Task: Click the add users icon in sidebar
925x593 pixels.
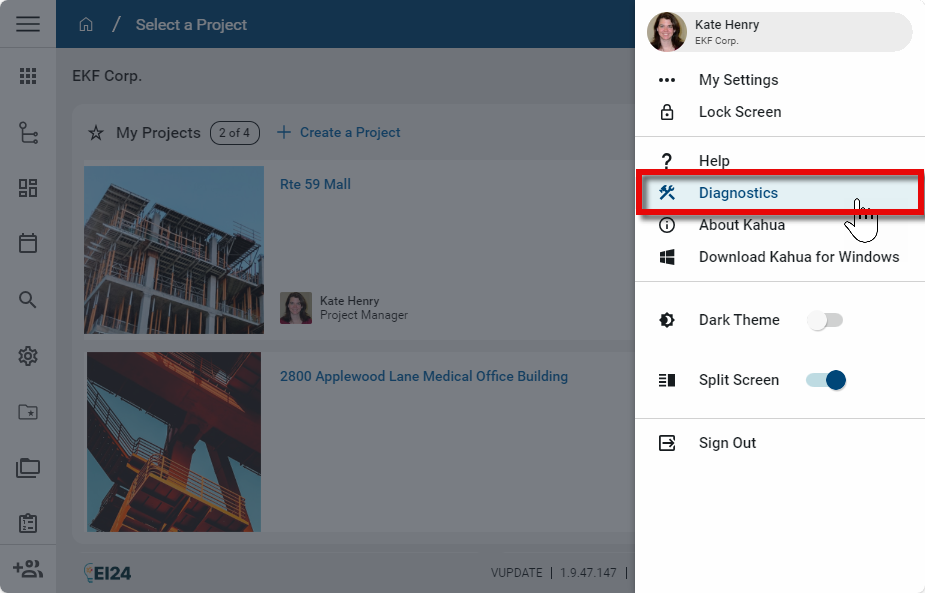Action: coord(28,569)
